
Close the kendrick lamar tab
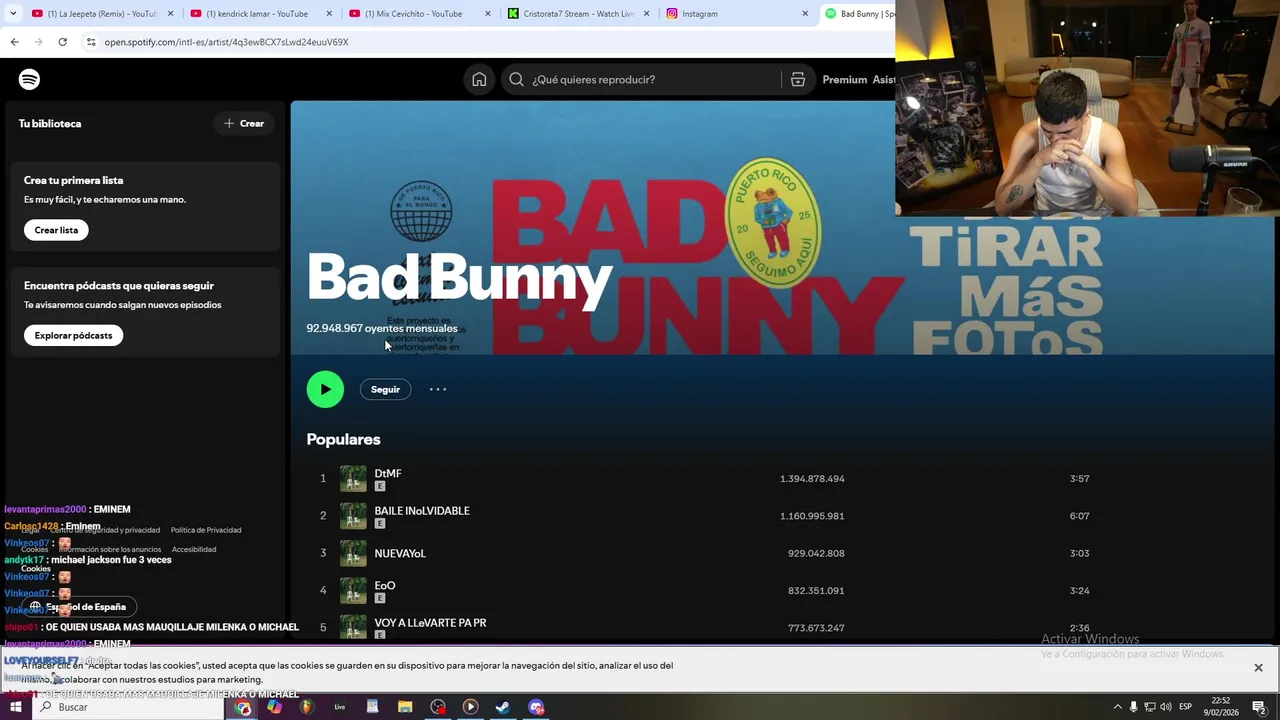pyautogui.click(x=329, y=14)
